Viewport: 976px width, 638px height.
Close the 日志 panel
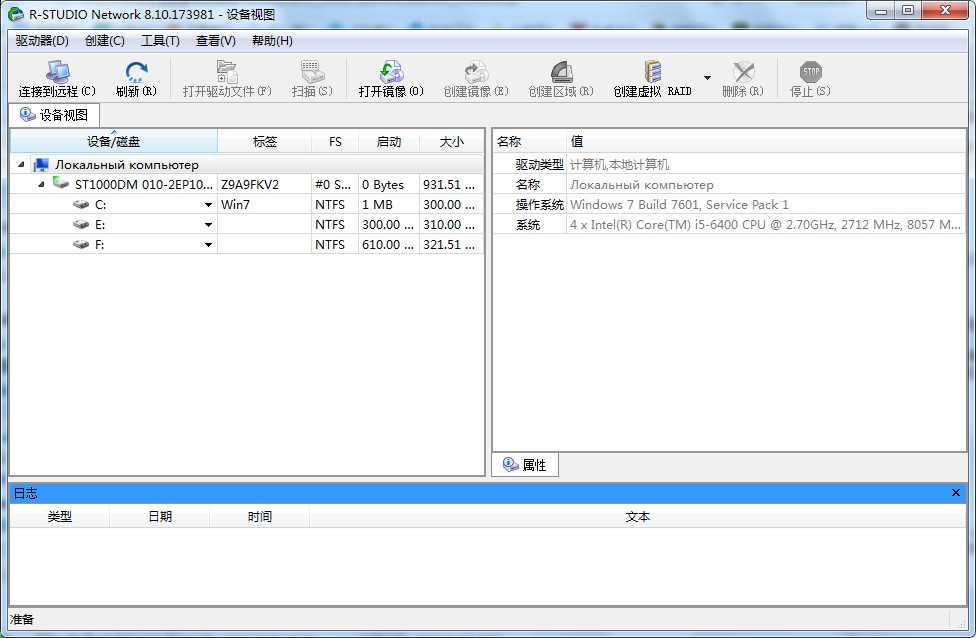click(x=955, y=492)
